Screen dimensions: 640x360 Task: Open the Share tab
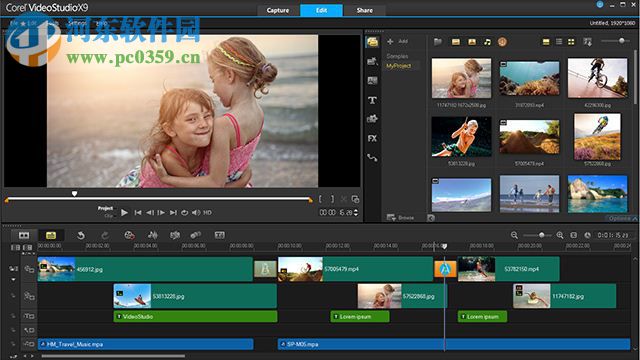364,10
